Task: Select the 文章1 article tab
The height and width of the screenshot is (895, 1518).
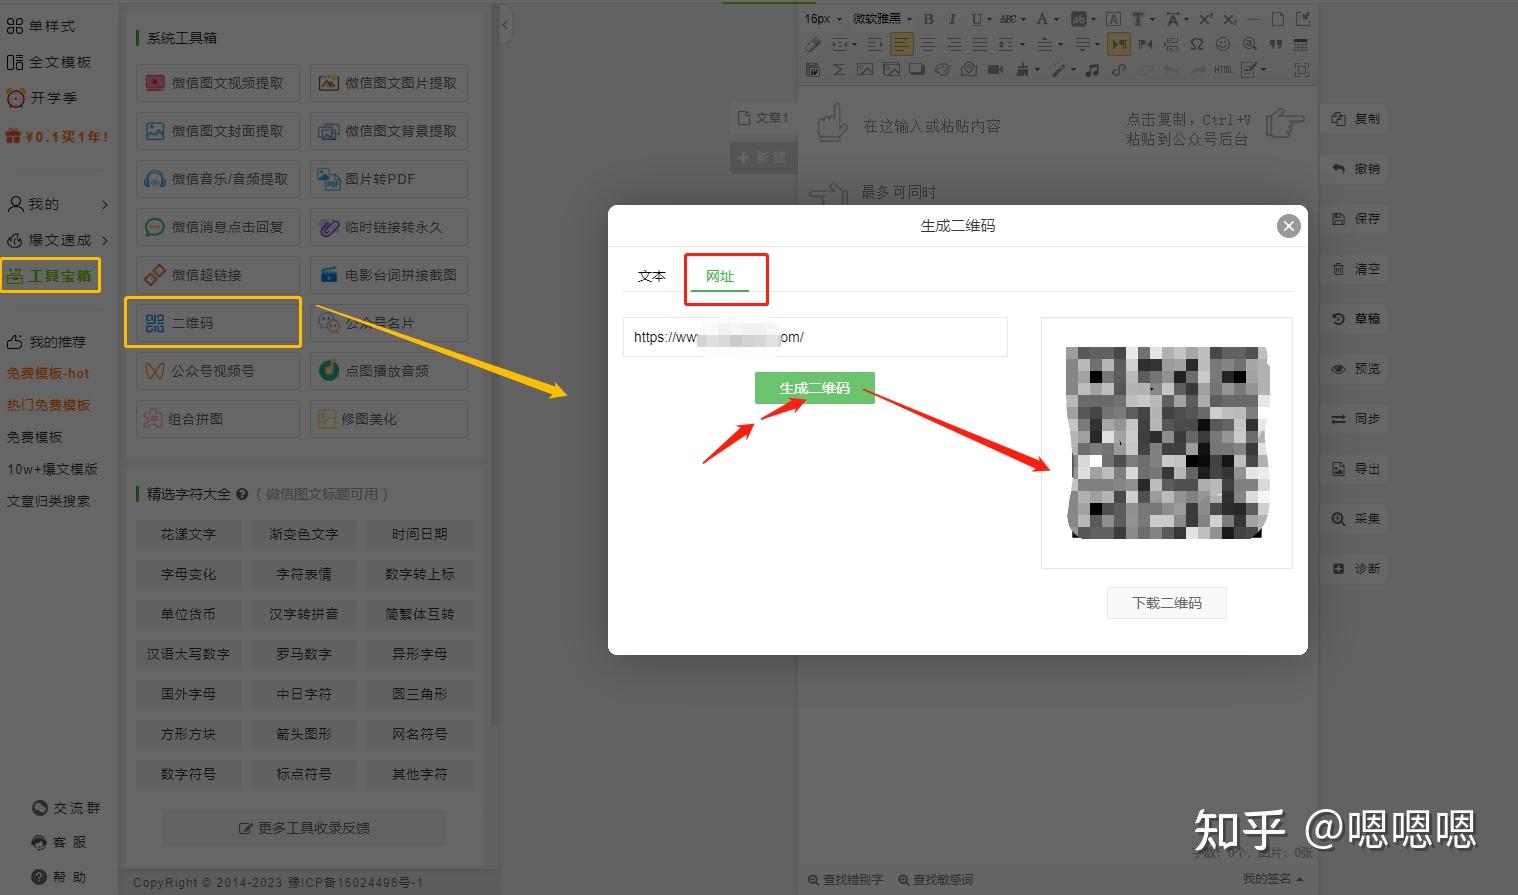Action: coord(763,118)
